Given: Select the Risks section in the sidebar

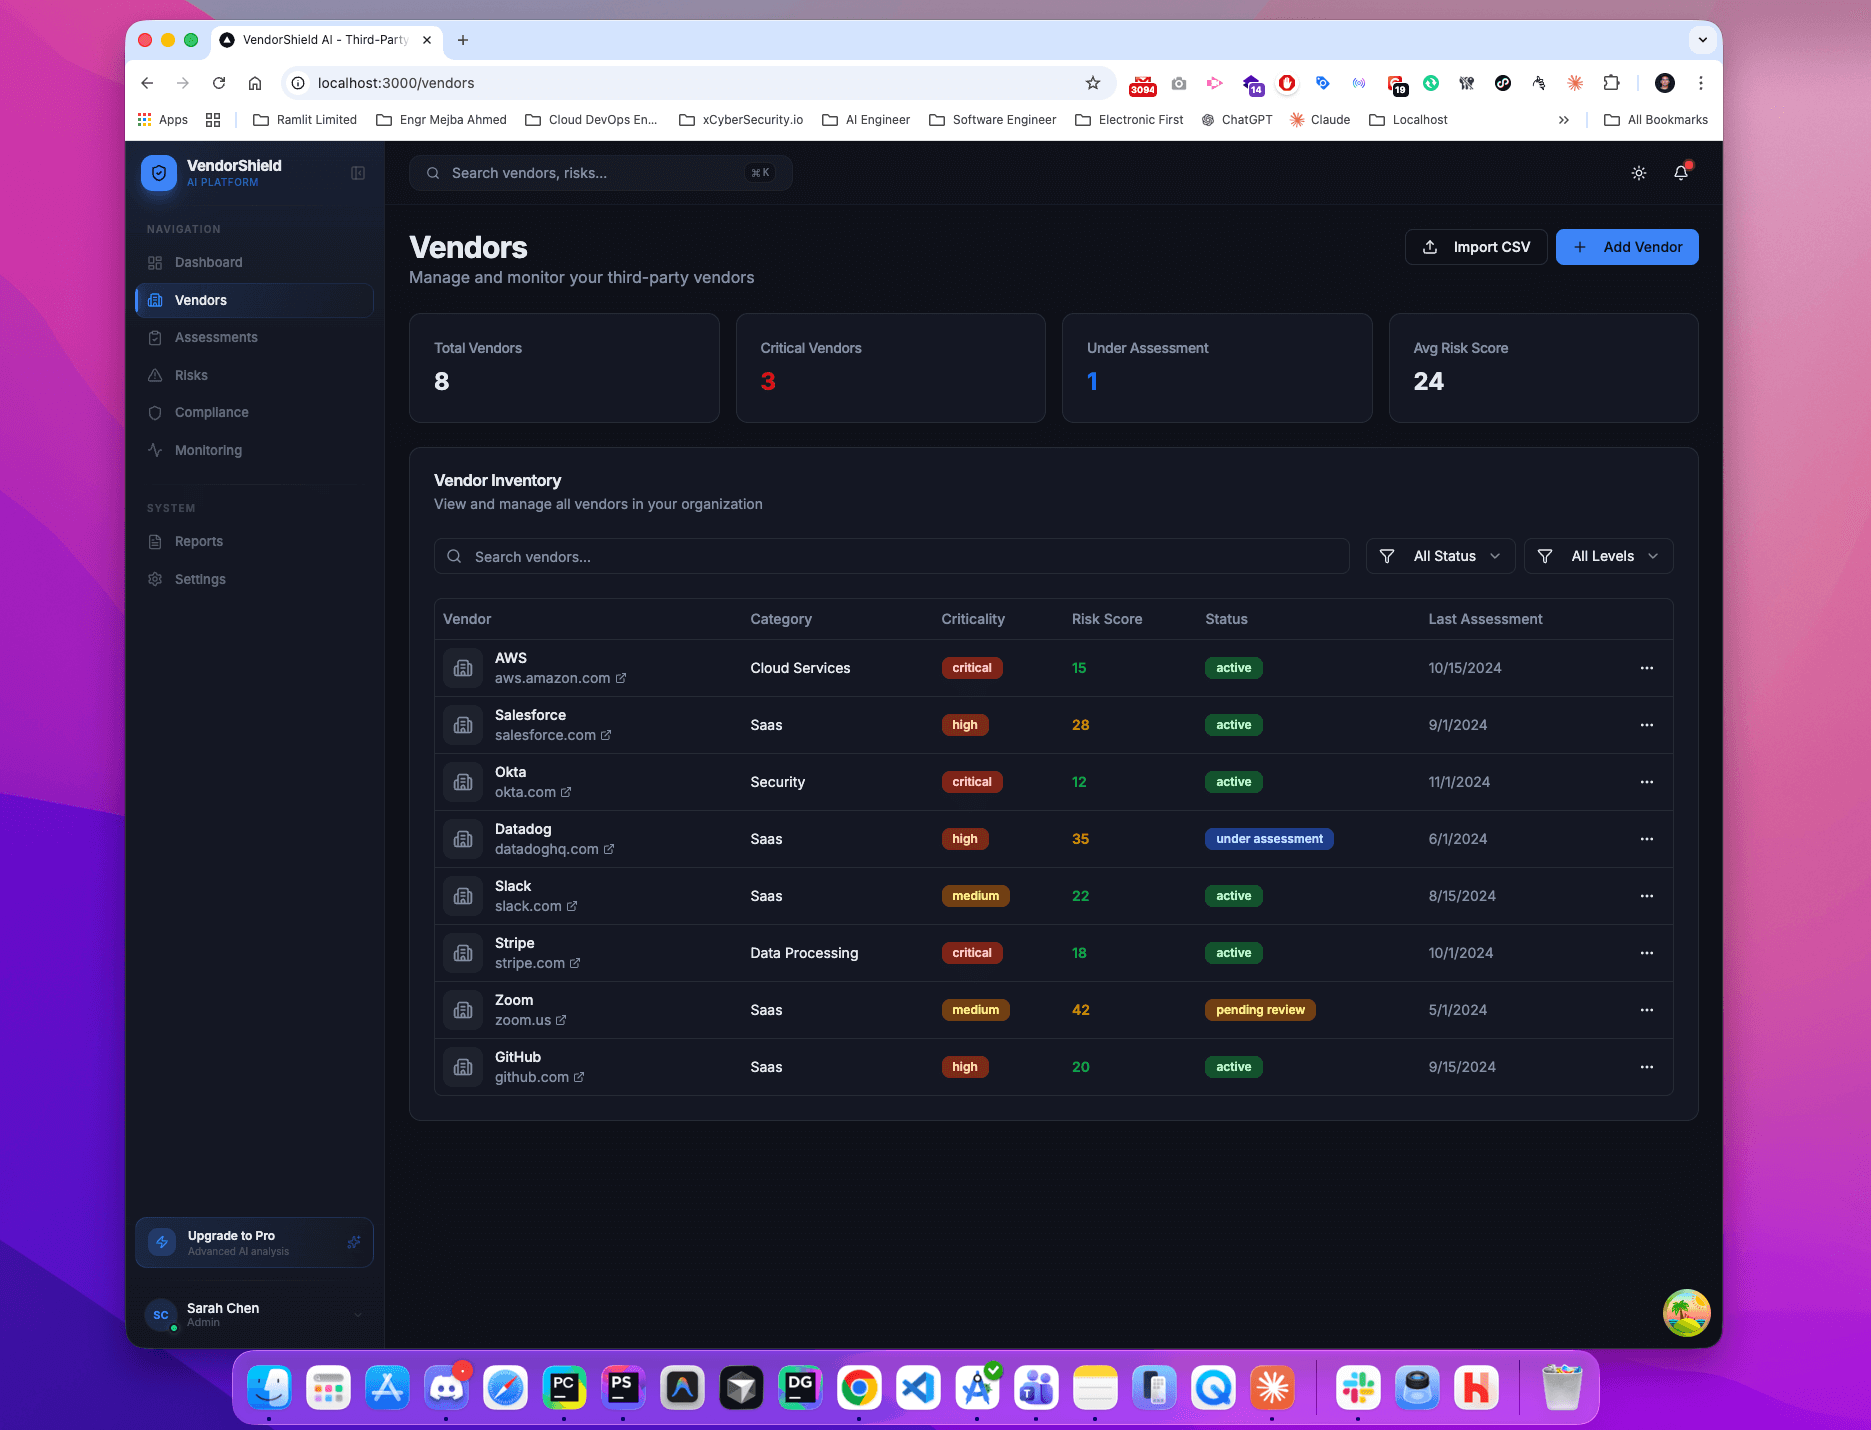Looking at the screenshot, I should [191, 375].
